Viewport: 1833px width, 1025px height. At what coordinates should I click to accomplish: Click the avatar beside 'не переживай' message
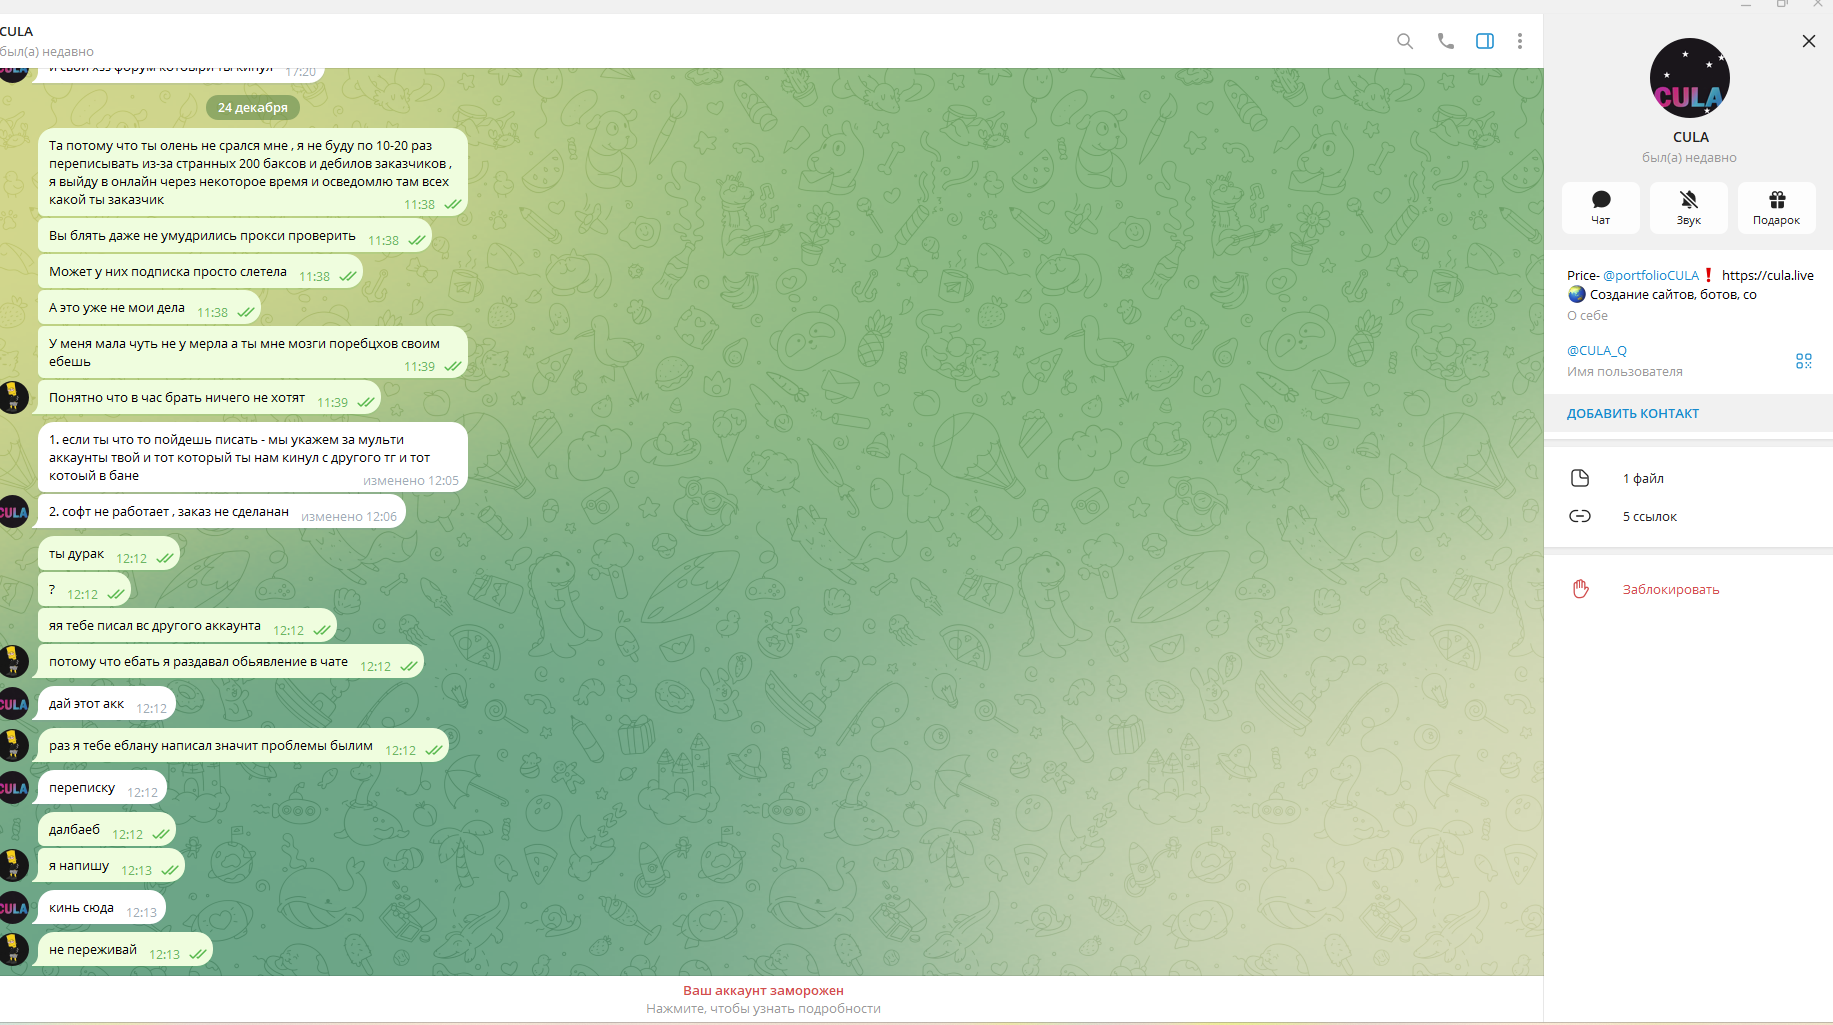[x=13, y=949]
